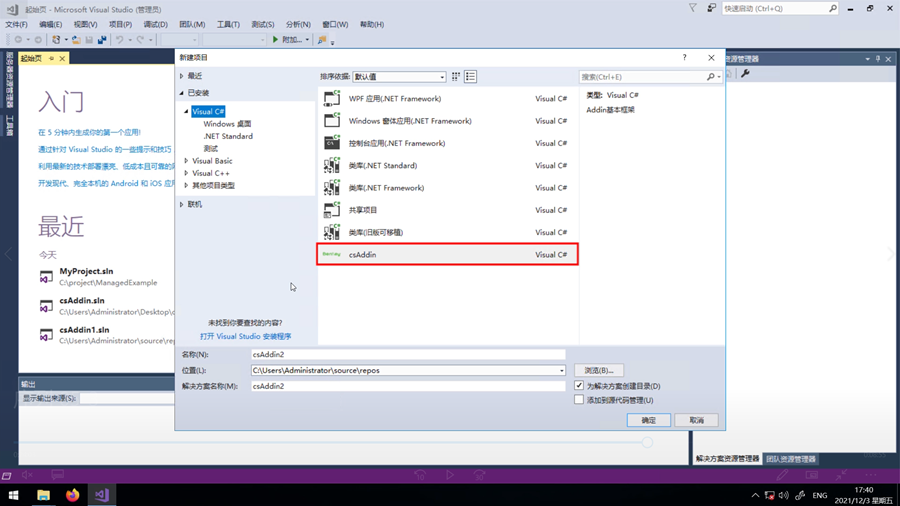Switch to Team Explorer tab
The height and width of the screenshot is (506, 900).
pyautogui.click(x=790, y=459)
